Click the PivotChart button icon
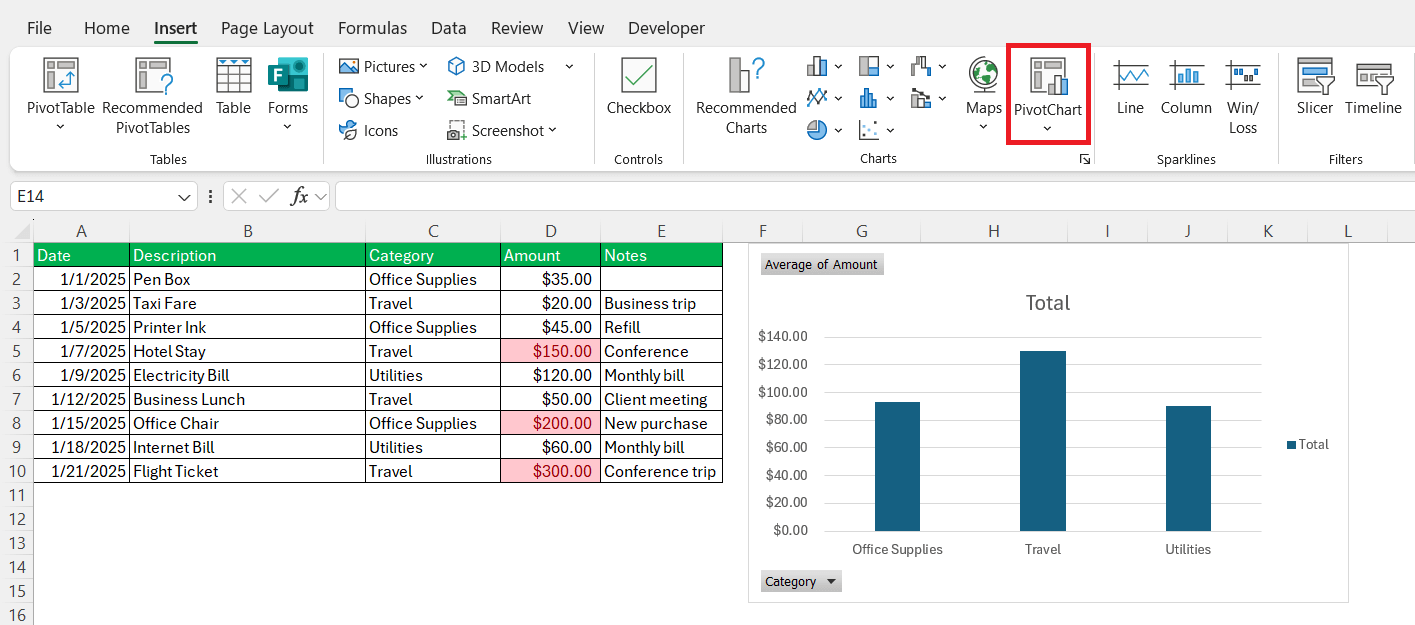1415x625 pixels. 1048,76
